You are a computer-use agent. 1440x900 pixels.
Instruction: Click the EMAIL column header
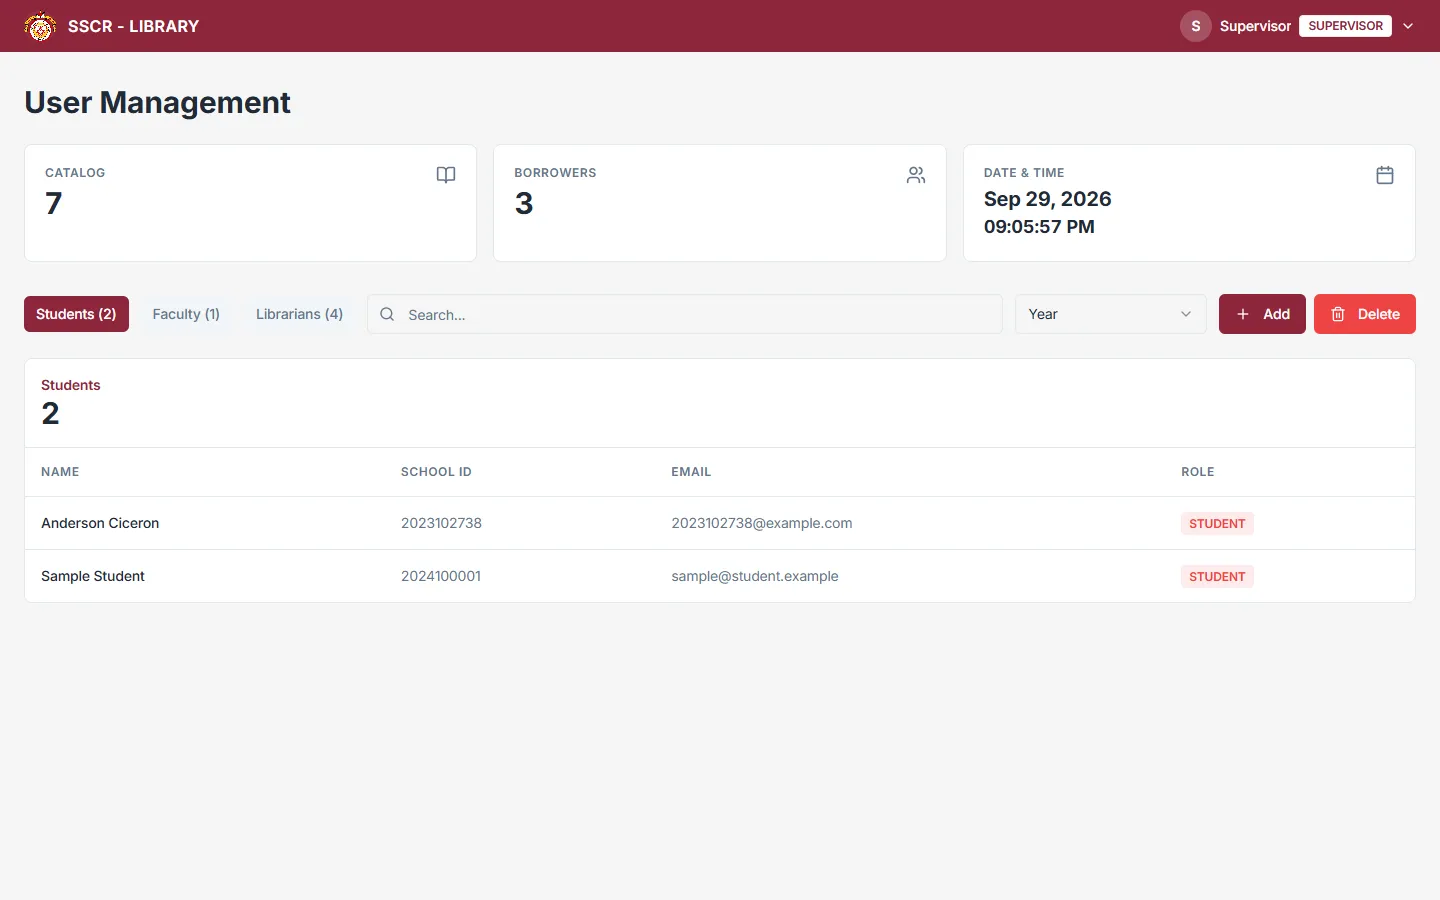691,472
